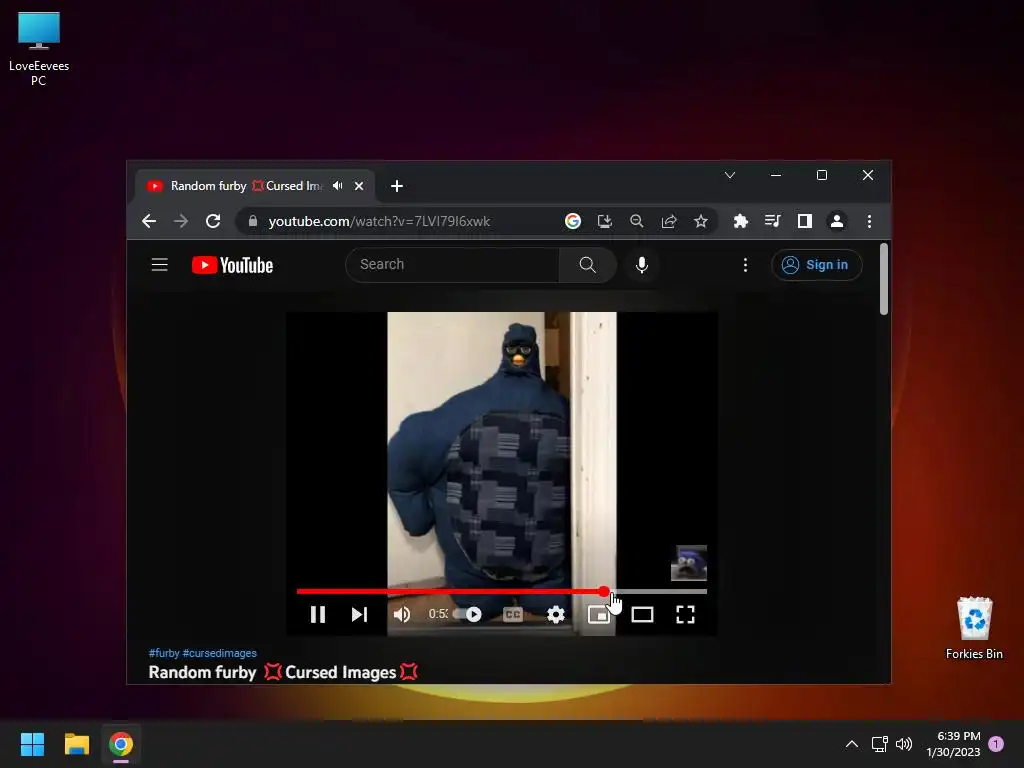Screen dimensions: 1024x768
Task: Search with your voice microphone
Action: [642, 264]
